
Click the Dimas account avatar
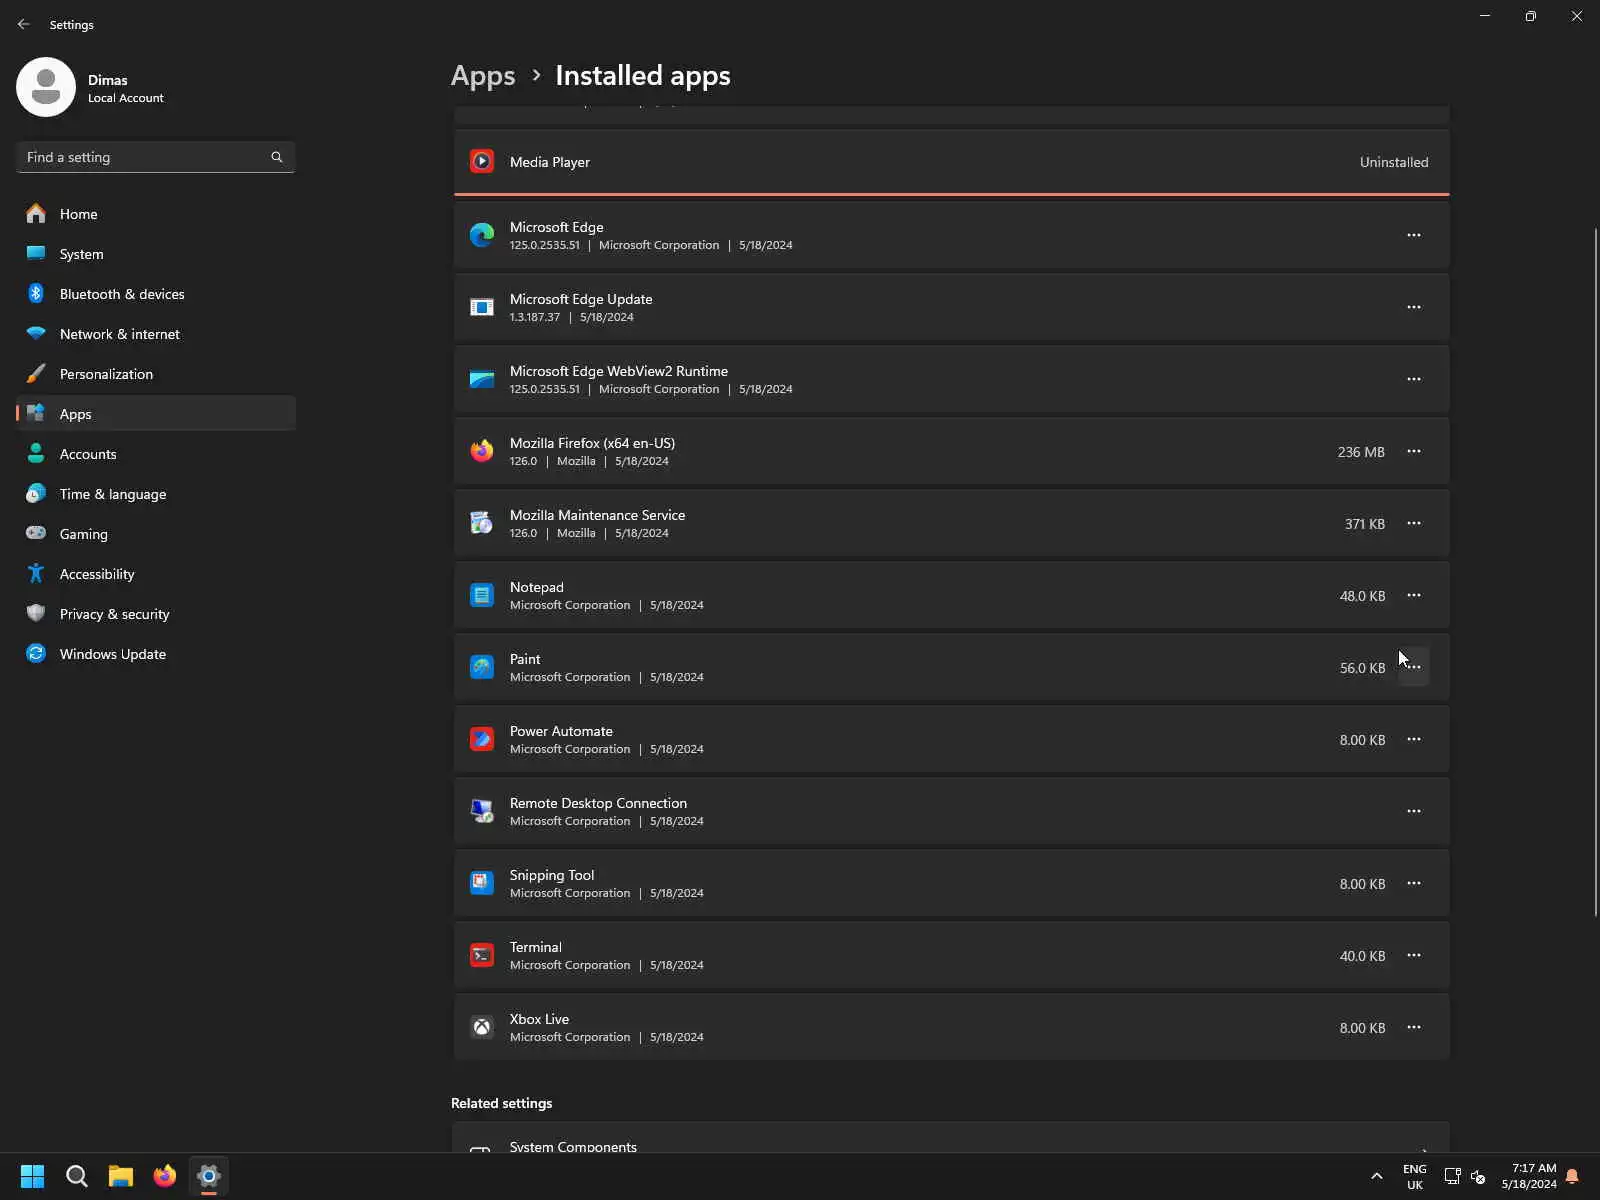(46, 87)
